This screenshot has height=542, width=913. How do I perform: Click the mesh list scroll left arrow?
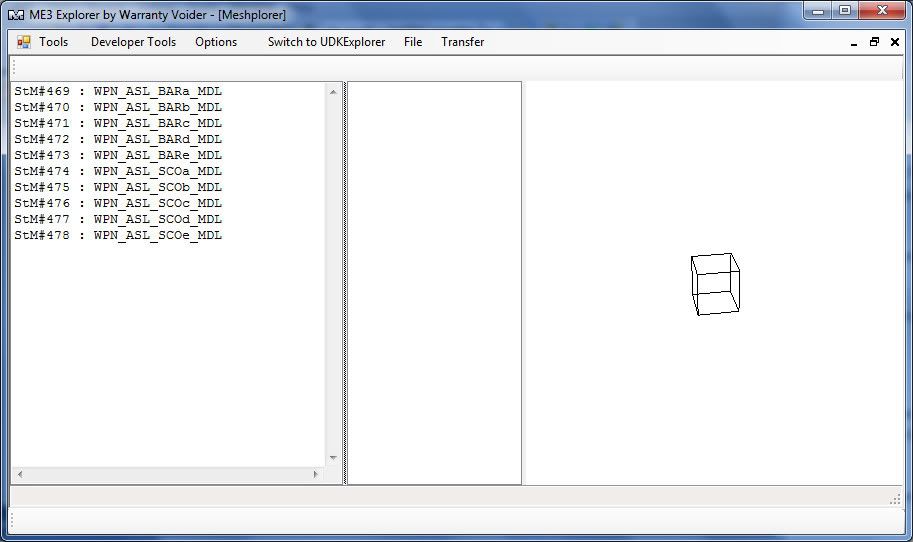pos(20,474)
